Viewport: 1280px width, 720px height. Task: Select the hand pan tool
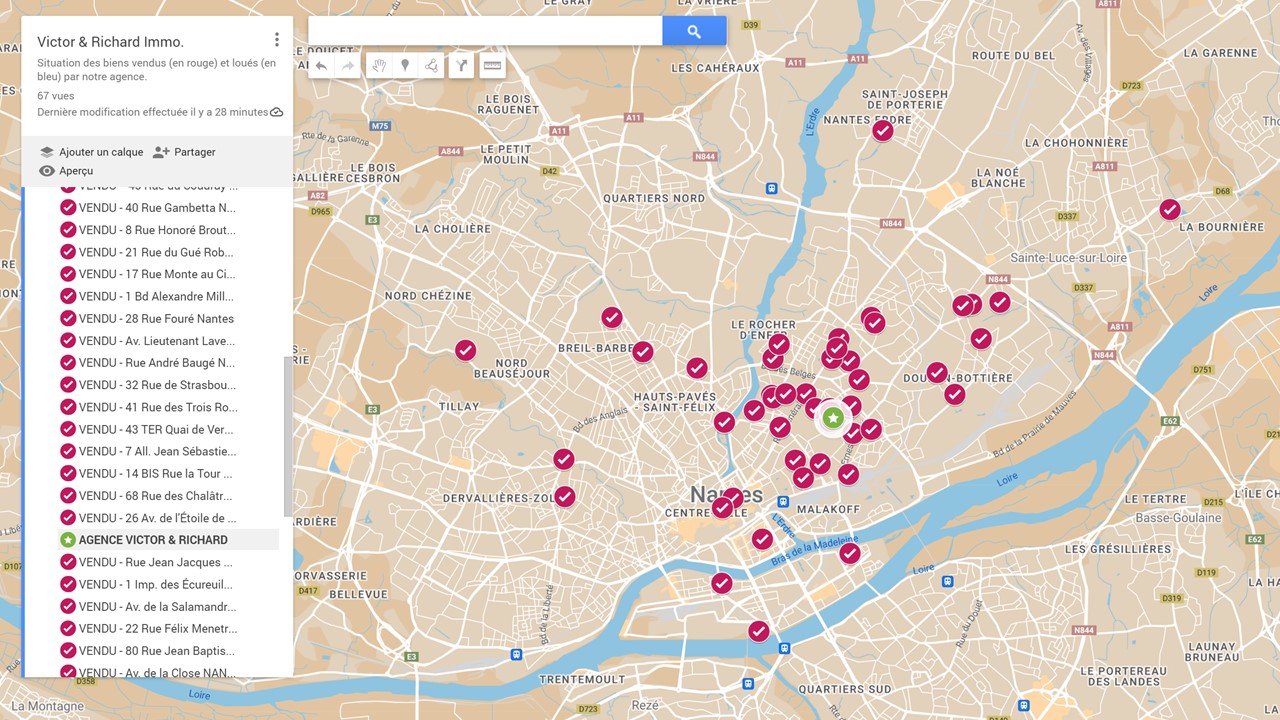click(379, 66)
